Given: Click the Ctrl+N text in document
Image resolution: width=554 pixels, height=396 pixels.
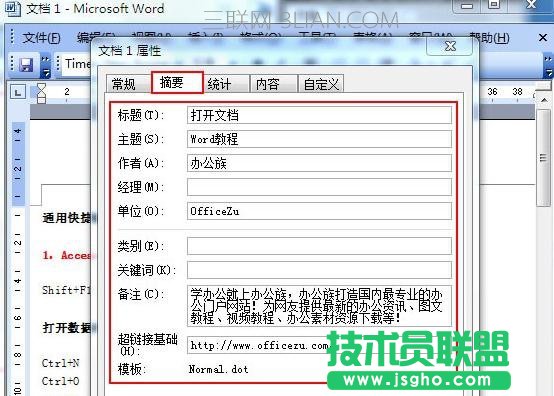Looking at the screenshot, I should (60, 363).
